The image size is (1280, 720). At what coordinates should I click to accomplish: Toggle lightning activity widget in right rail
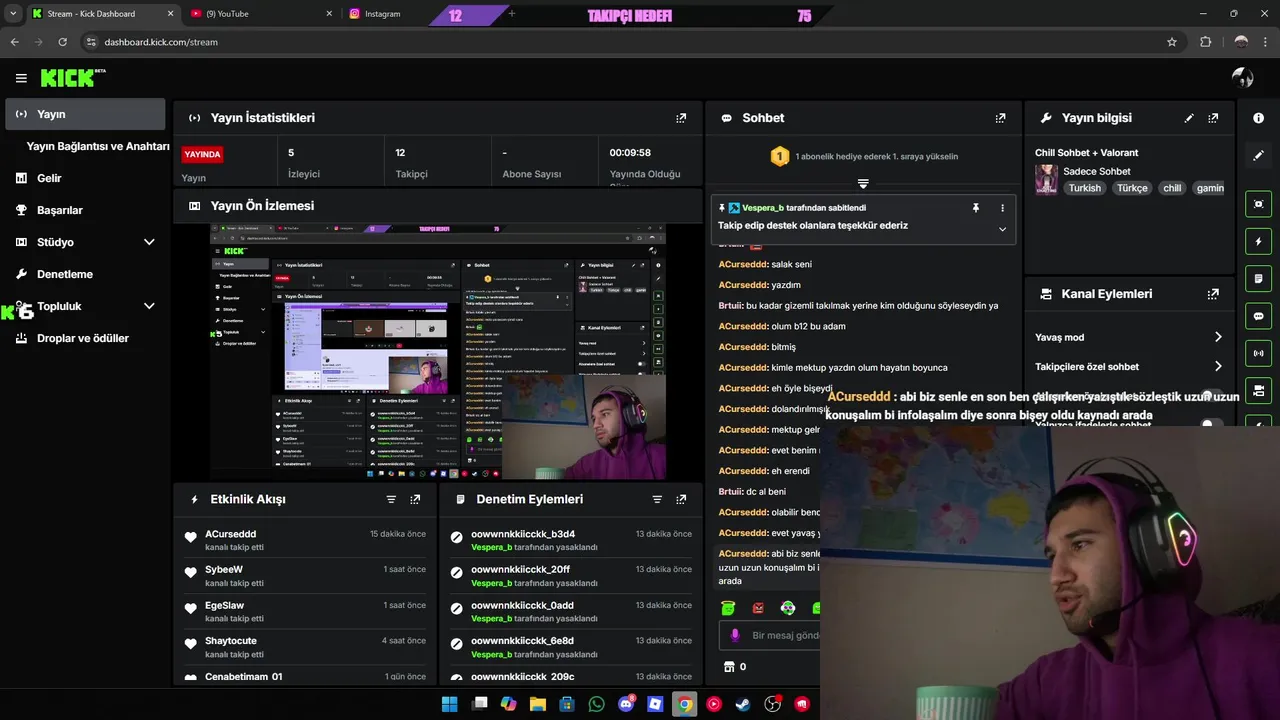(x=1258, y=241)
